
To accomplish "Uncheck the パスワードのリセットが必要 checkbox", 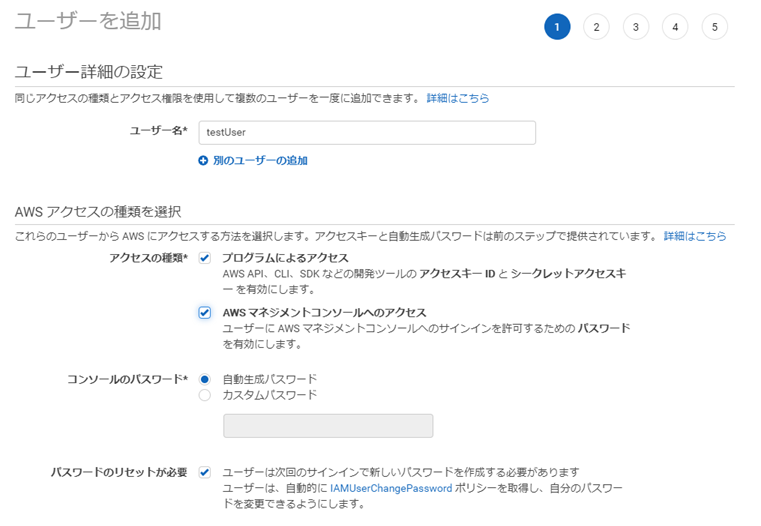I will coord(205,472).
